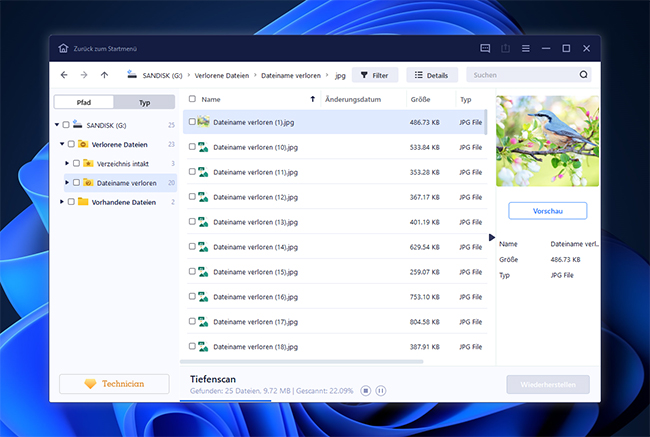650x437 pixels.
Task: Collapse preview panel with the side triangle
Action: (x=492, y=237)
